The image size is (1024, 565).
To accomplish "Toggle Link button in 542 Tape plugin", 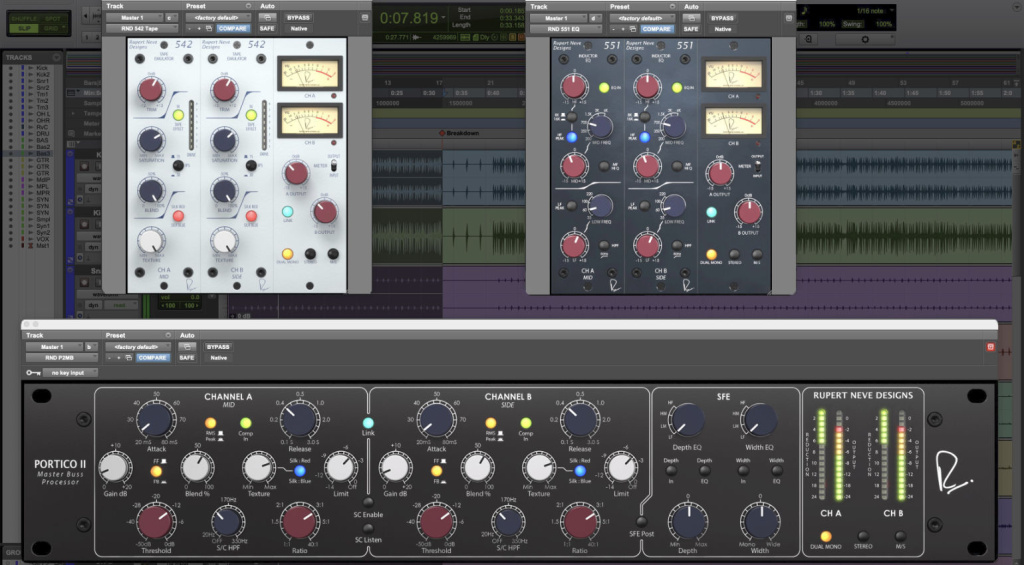I will [287, 212].
